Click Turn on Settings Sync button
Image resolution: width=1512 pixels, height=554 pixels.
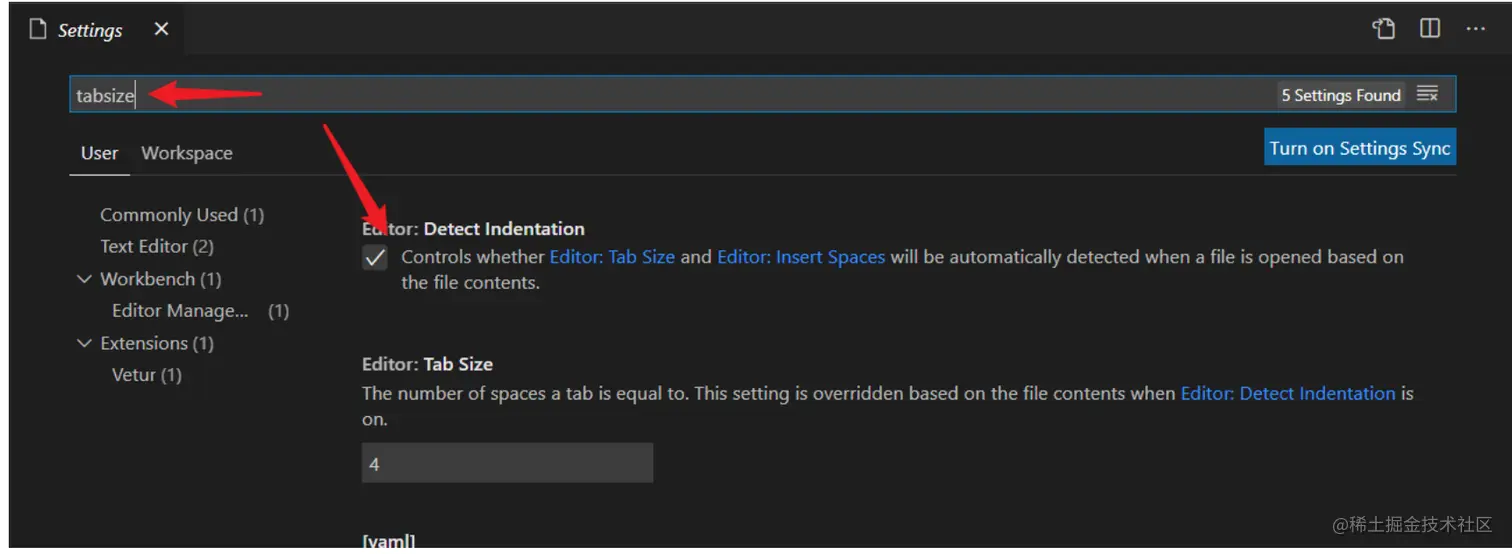(1360, 148)
